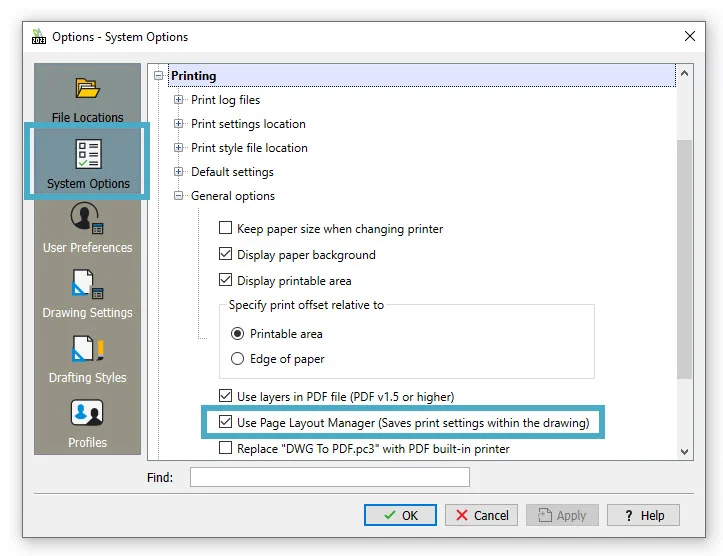Expand the Print log files node
The image size is (723, 556).
(179, 100)
